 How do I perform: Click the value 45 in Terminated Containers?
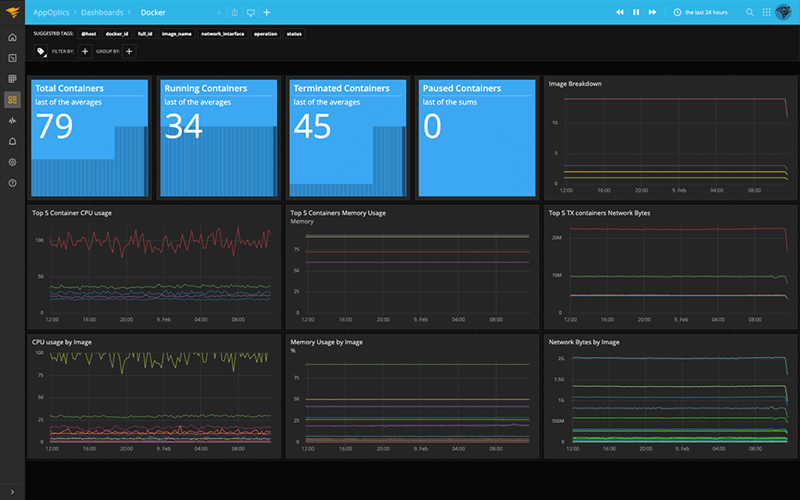[313, 126]
